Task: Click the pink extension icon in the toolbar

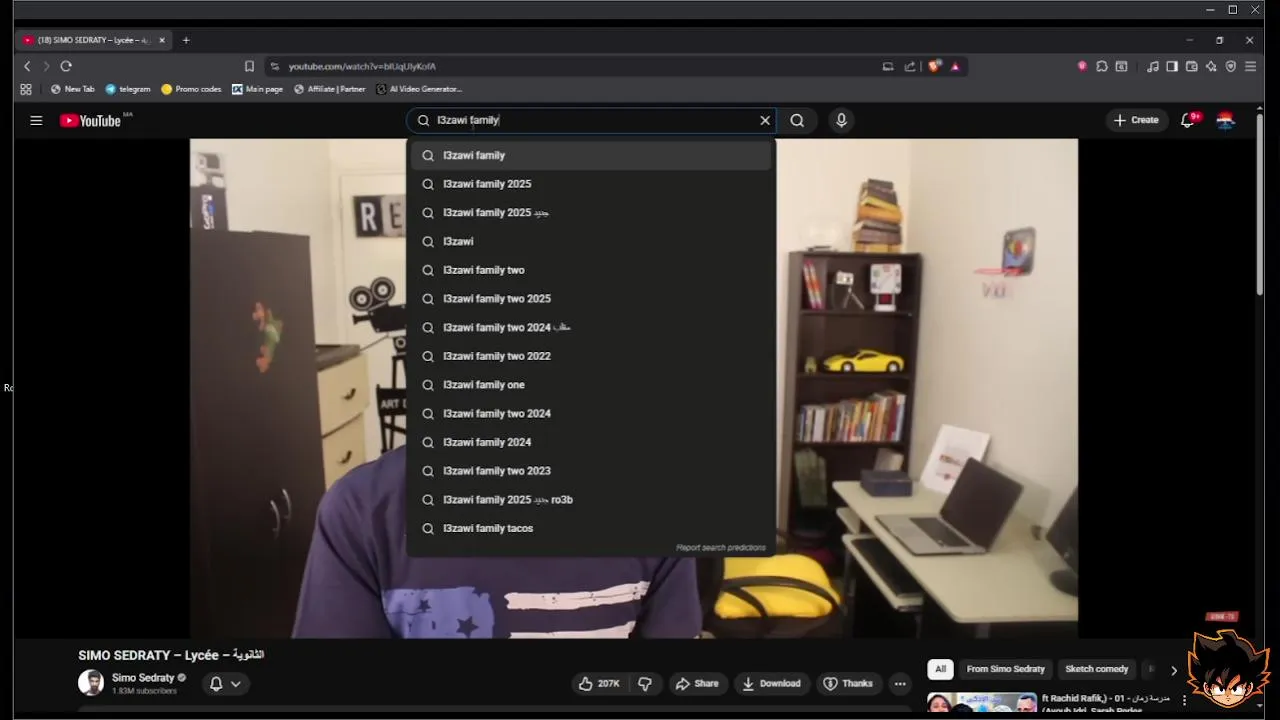Action: [x=1082, y=66]
